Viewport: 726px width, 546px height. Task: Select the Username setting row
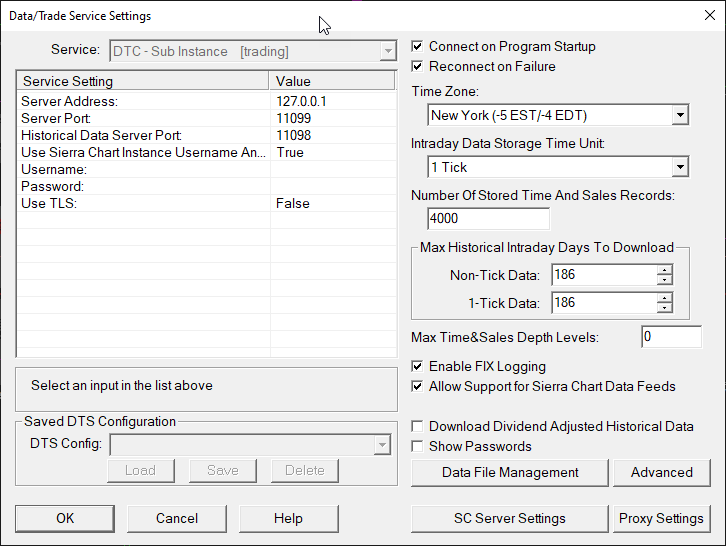(x=207, y=169)
